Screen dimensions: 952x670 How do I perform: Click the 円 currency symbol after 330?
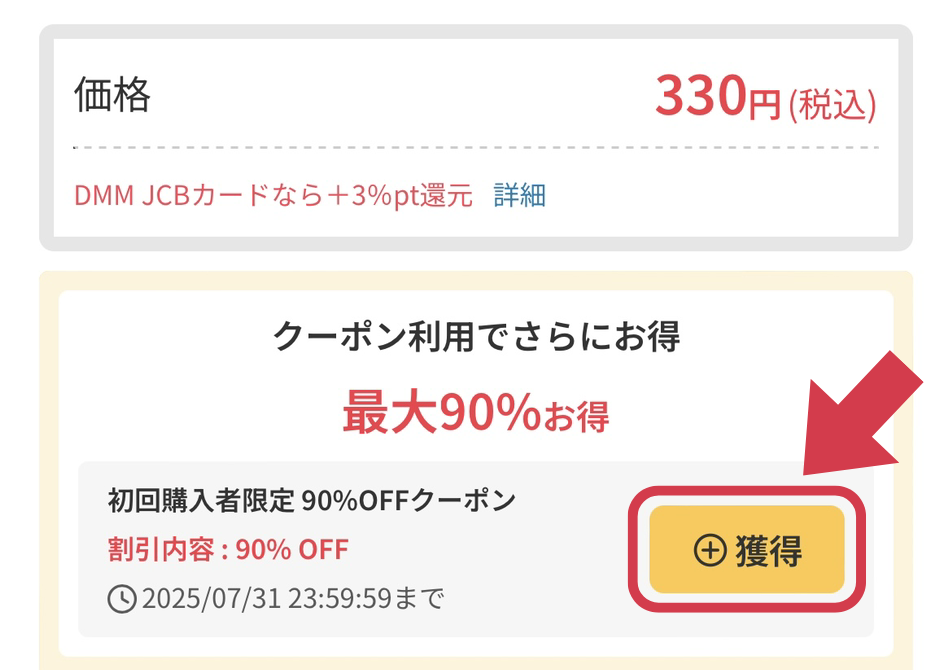click(x=764, y=103)
